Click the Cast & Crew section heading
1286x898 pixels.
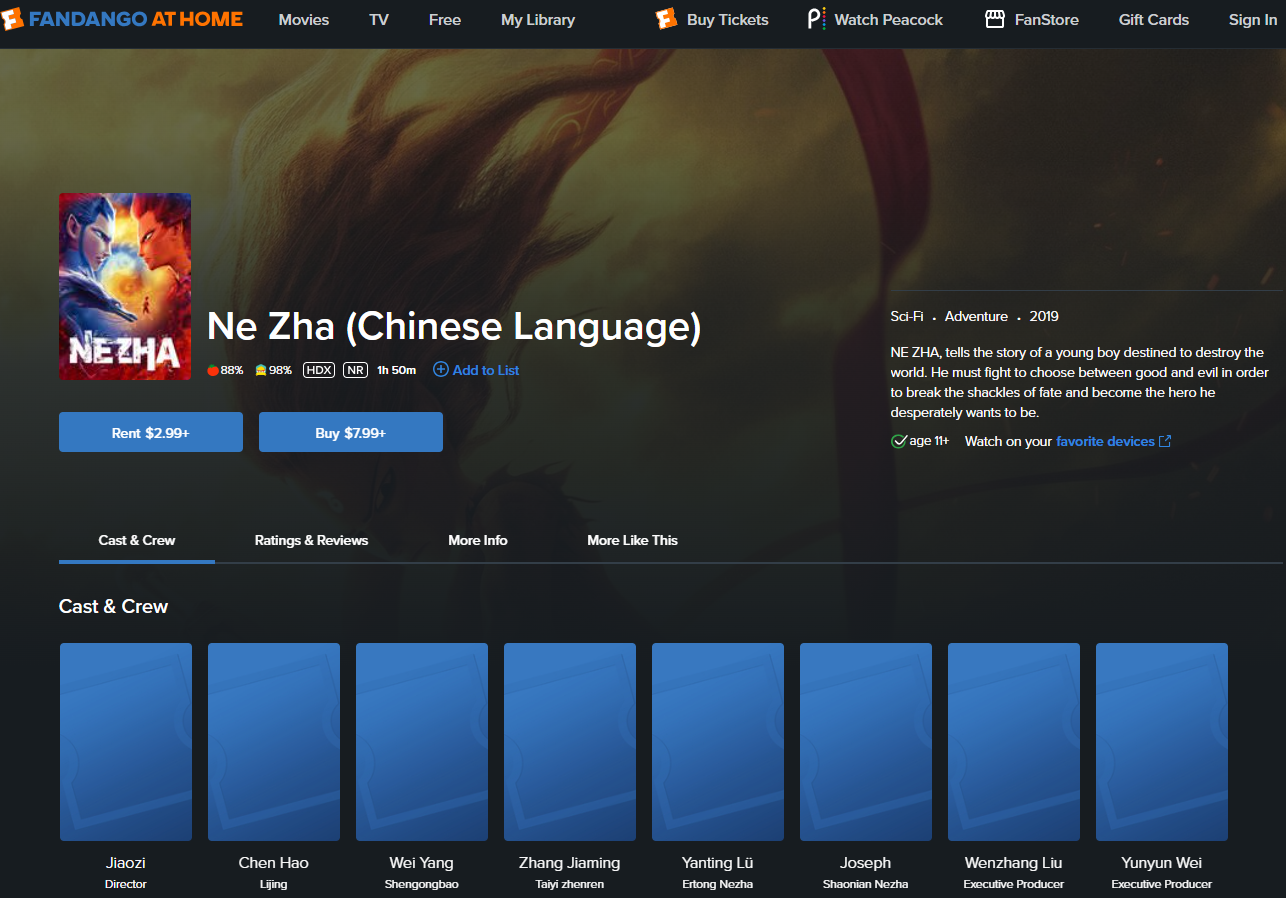coord(114,606)
